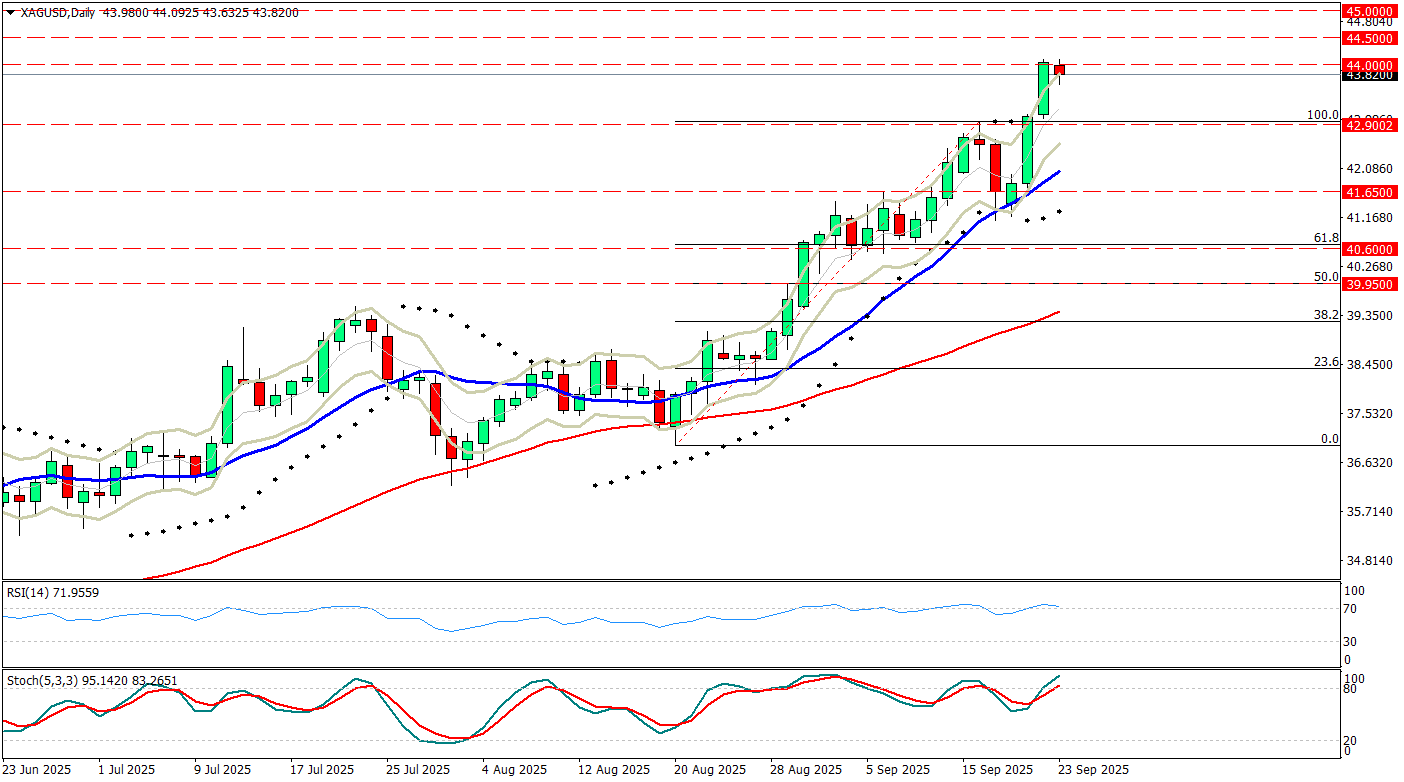Click the black 43.8200 current price tag
The width and height of the screenshot is (1404, 782).
point(1370,75)
